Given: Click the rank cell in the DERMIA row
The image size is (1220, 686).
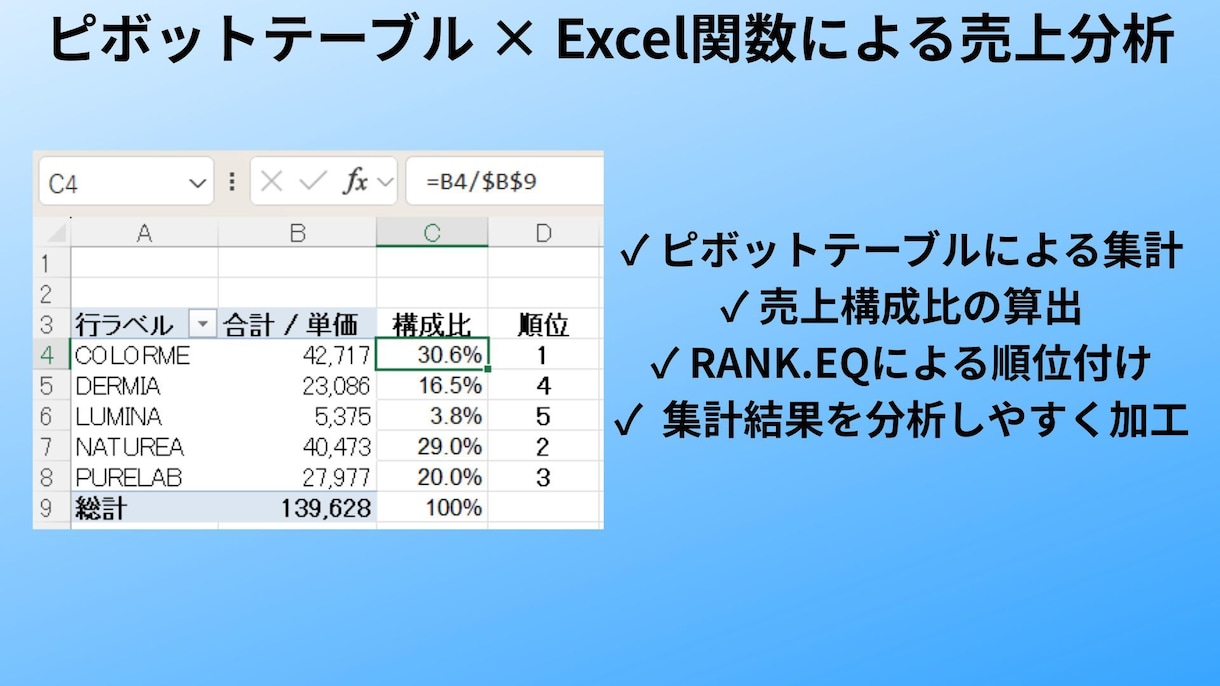Looking at the screenshot, I should pyautogui.click(x=544, y=386).
